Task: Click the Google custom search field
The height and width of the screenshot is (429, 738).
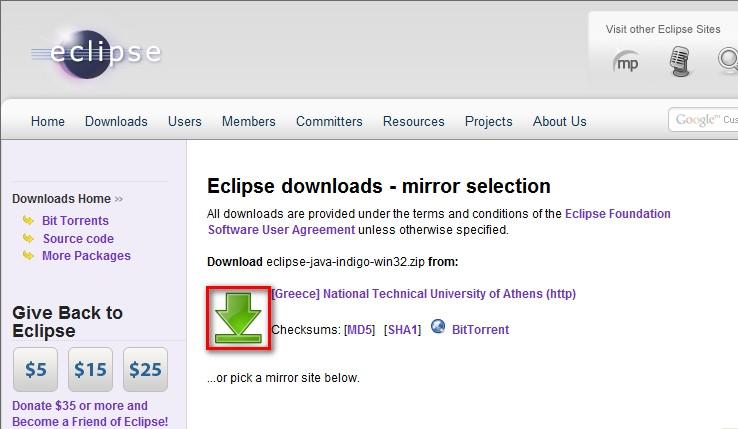Action: pyautogui.click(x=703, y=120)
